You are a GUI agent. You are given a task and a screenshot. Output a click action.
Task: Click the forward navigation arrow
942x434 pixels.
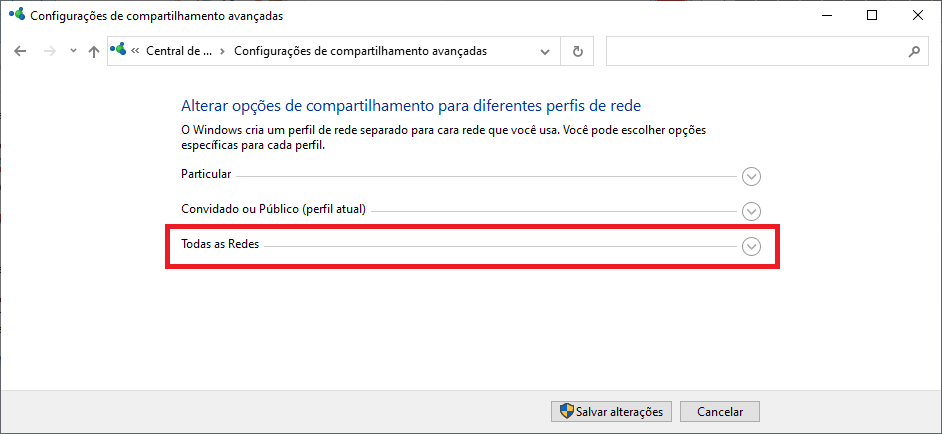coord(49,51)
